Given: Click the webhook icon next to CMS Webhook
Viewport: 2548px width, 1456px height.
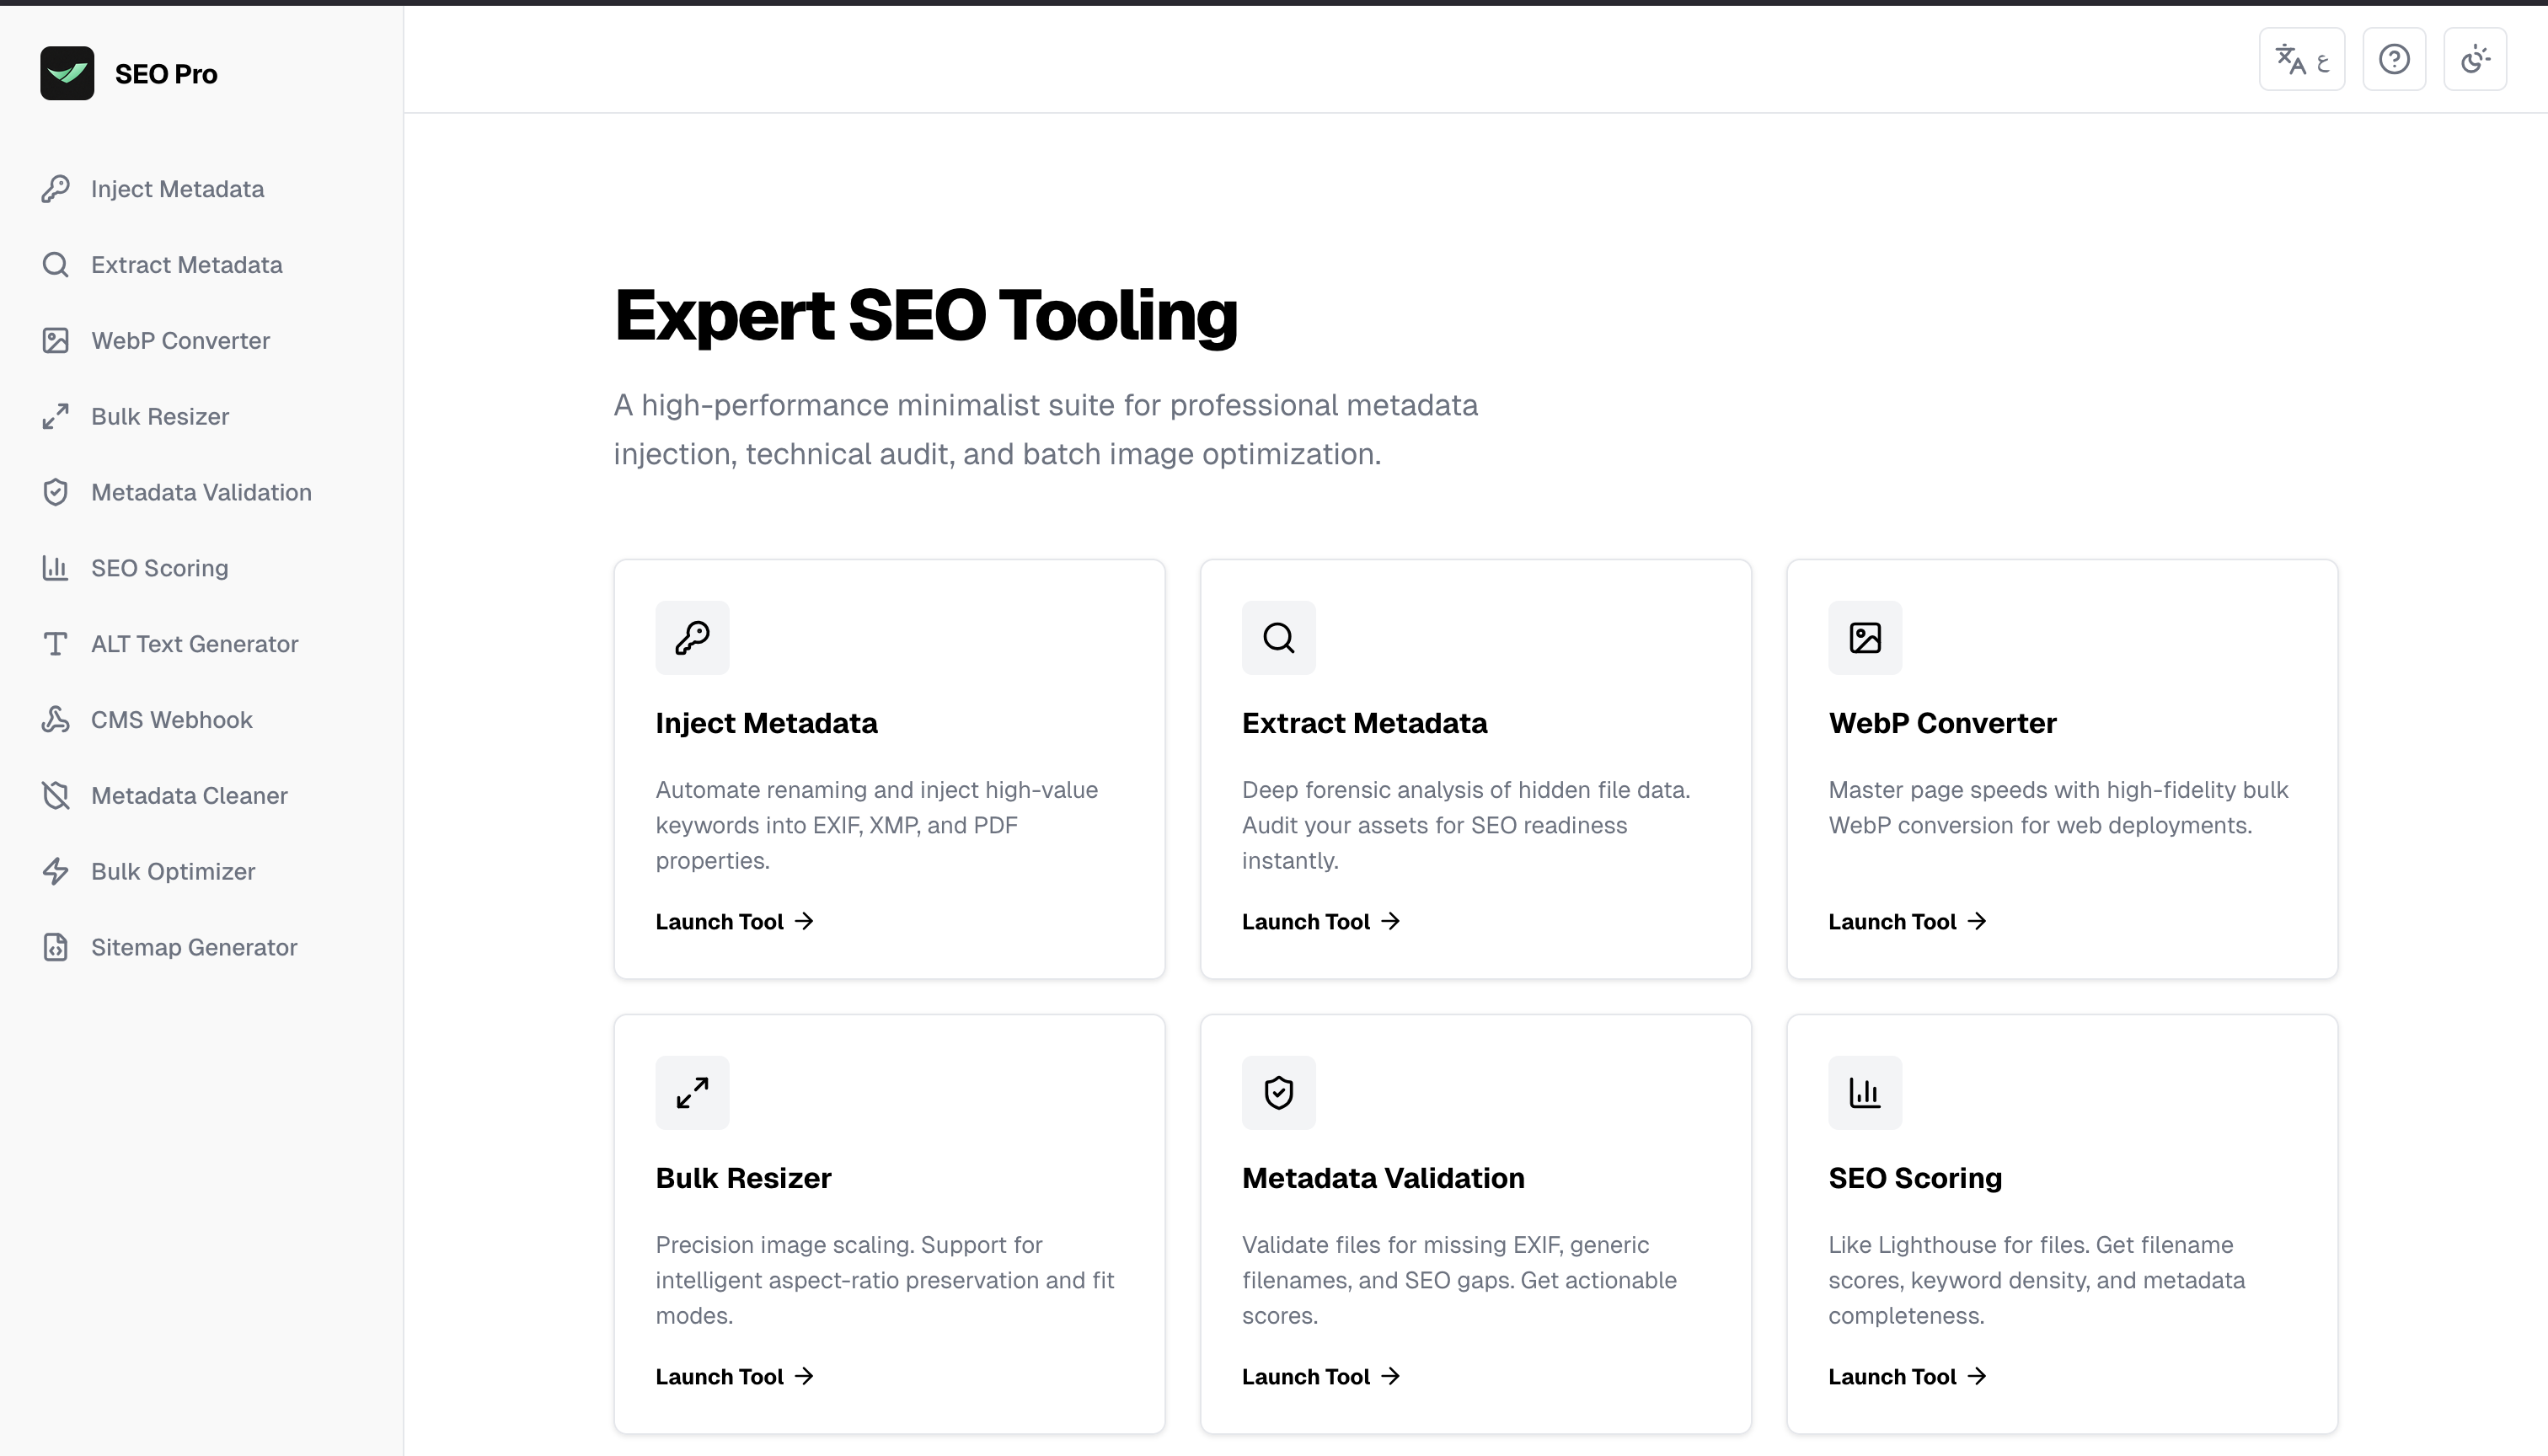Looking at the screenshot, I should click(x=56, y=719).
